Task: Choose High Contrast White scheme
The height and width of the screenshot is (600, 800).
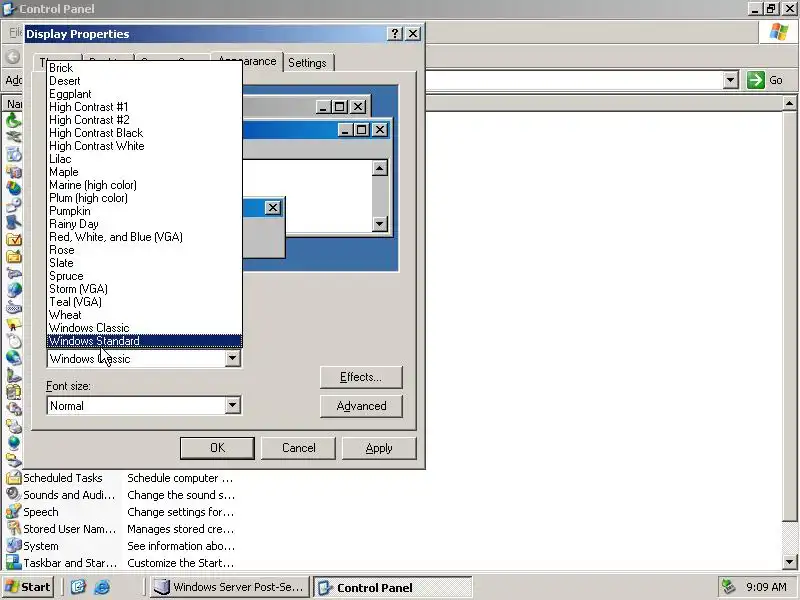Action: pos(144,146)
